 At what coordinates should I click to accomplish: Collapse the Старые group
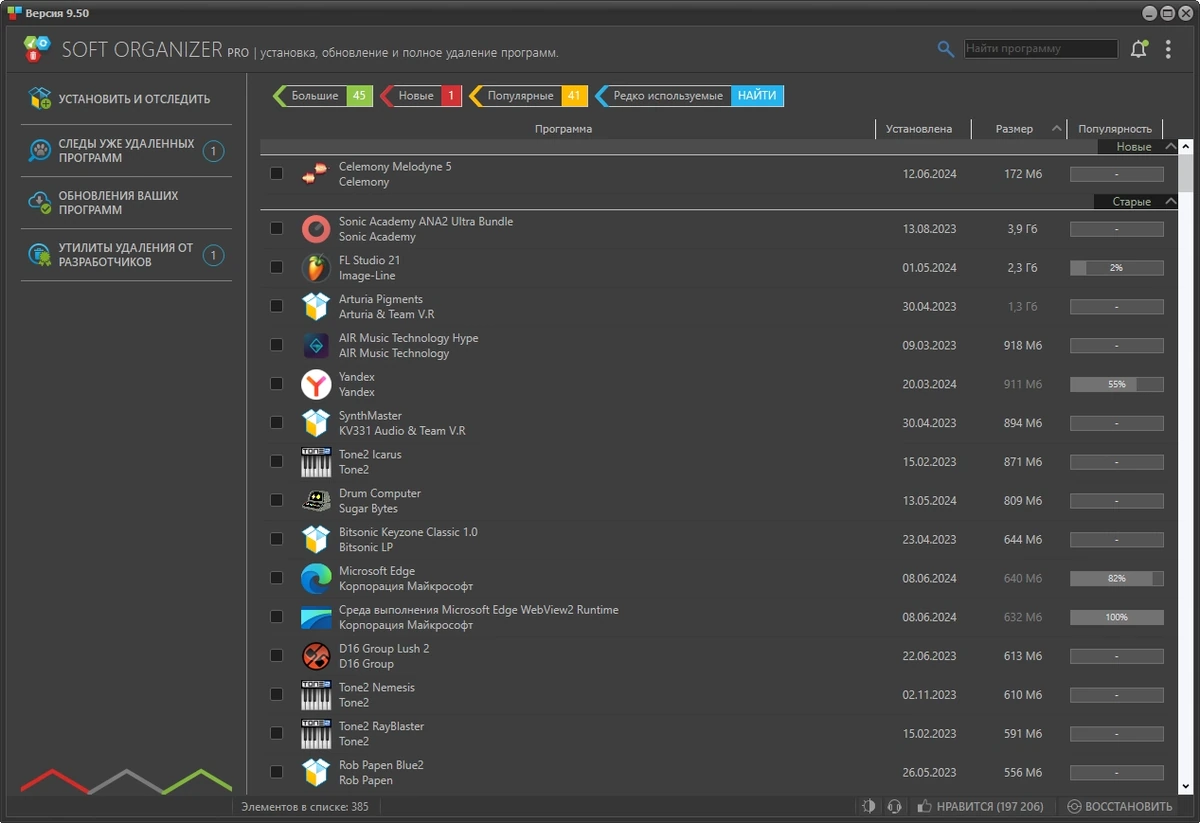tap(1170, 202)
